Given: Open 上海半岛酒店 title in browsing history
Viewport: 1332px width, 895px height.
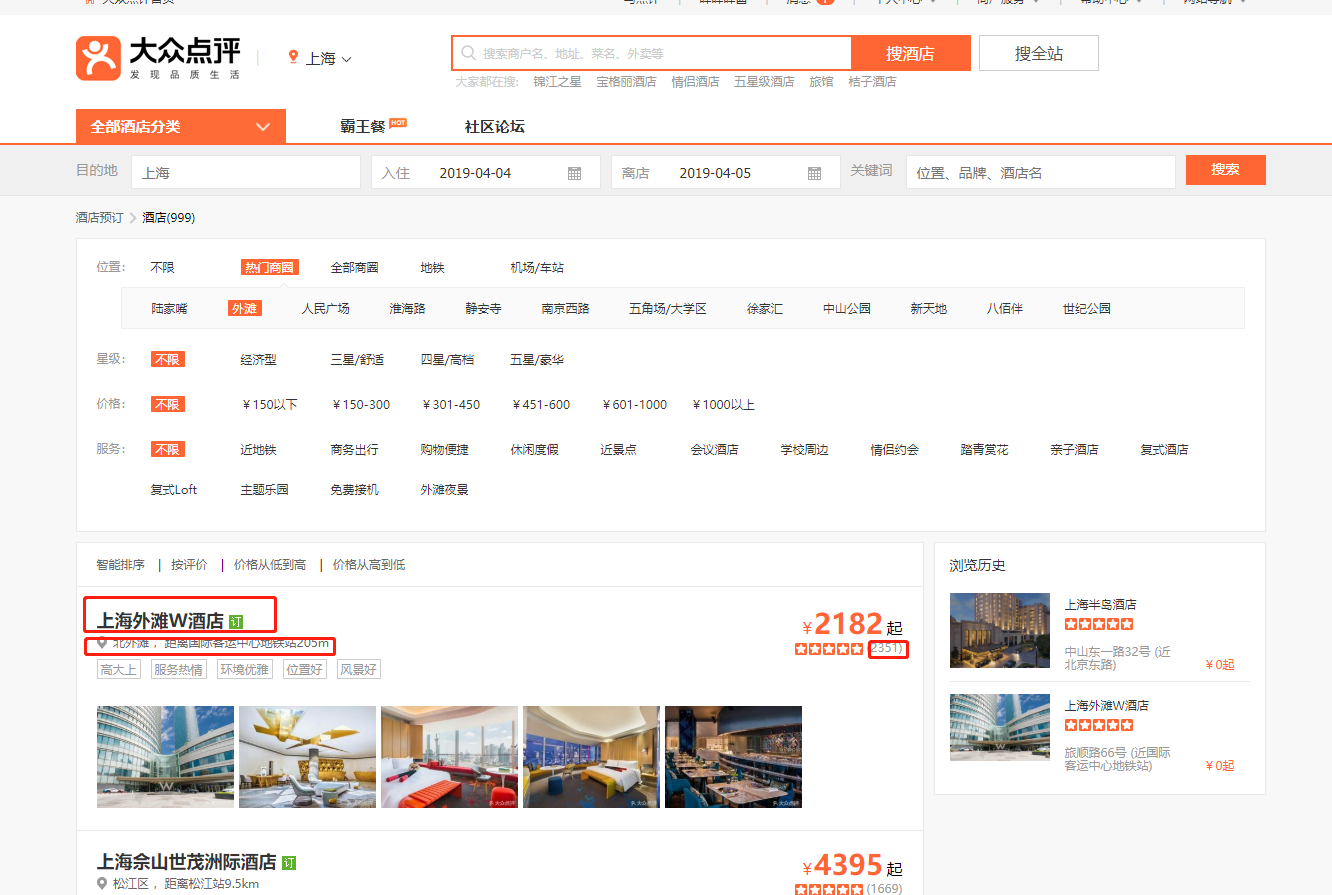Looking at the screenshot, I should [1100, 604].
